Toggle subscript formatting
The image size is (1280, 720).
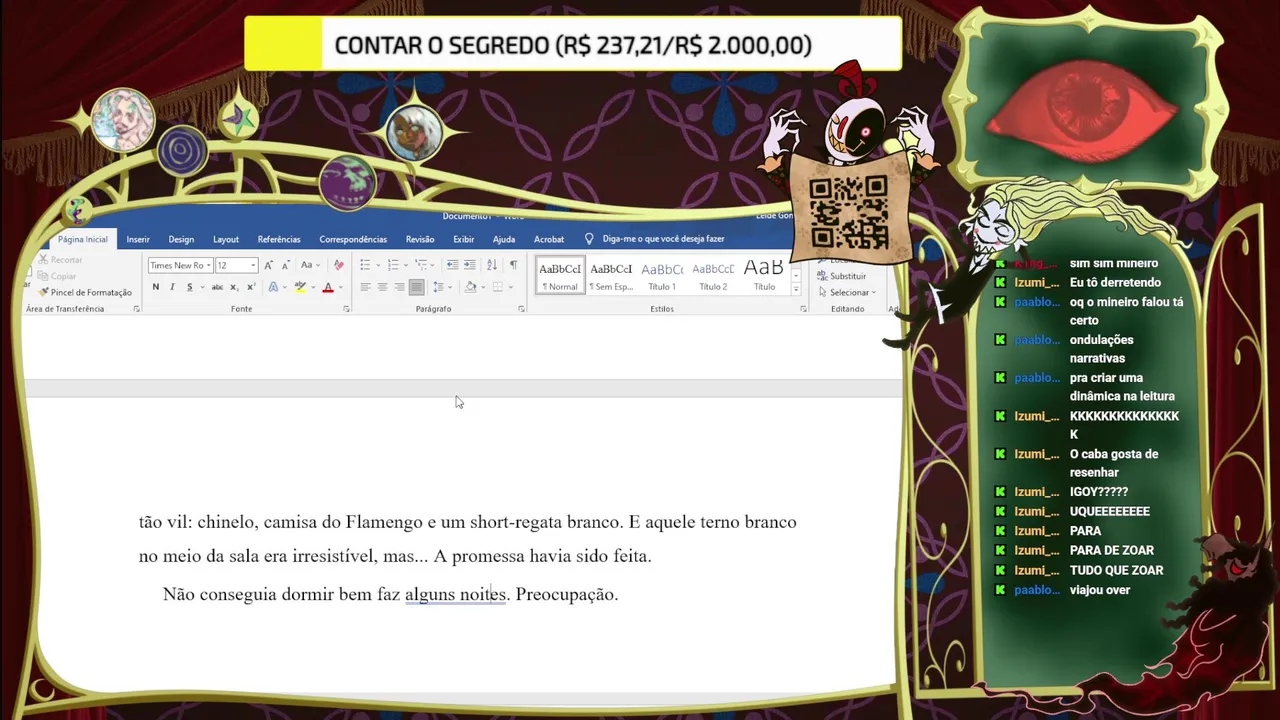pos(234,287)
